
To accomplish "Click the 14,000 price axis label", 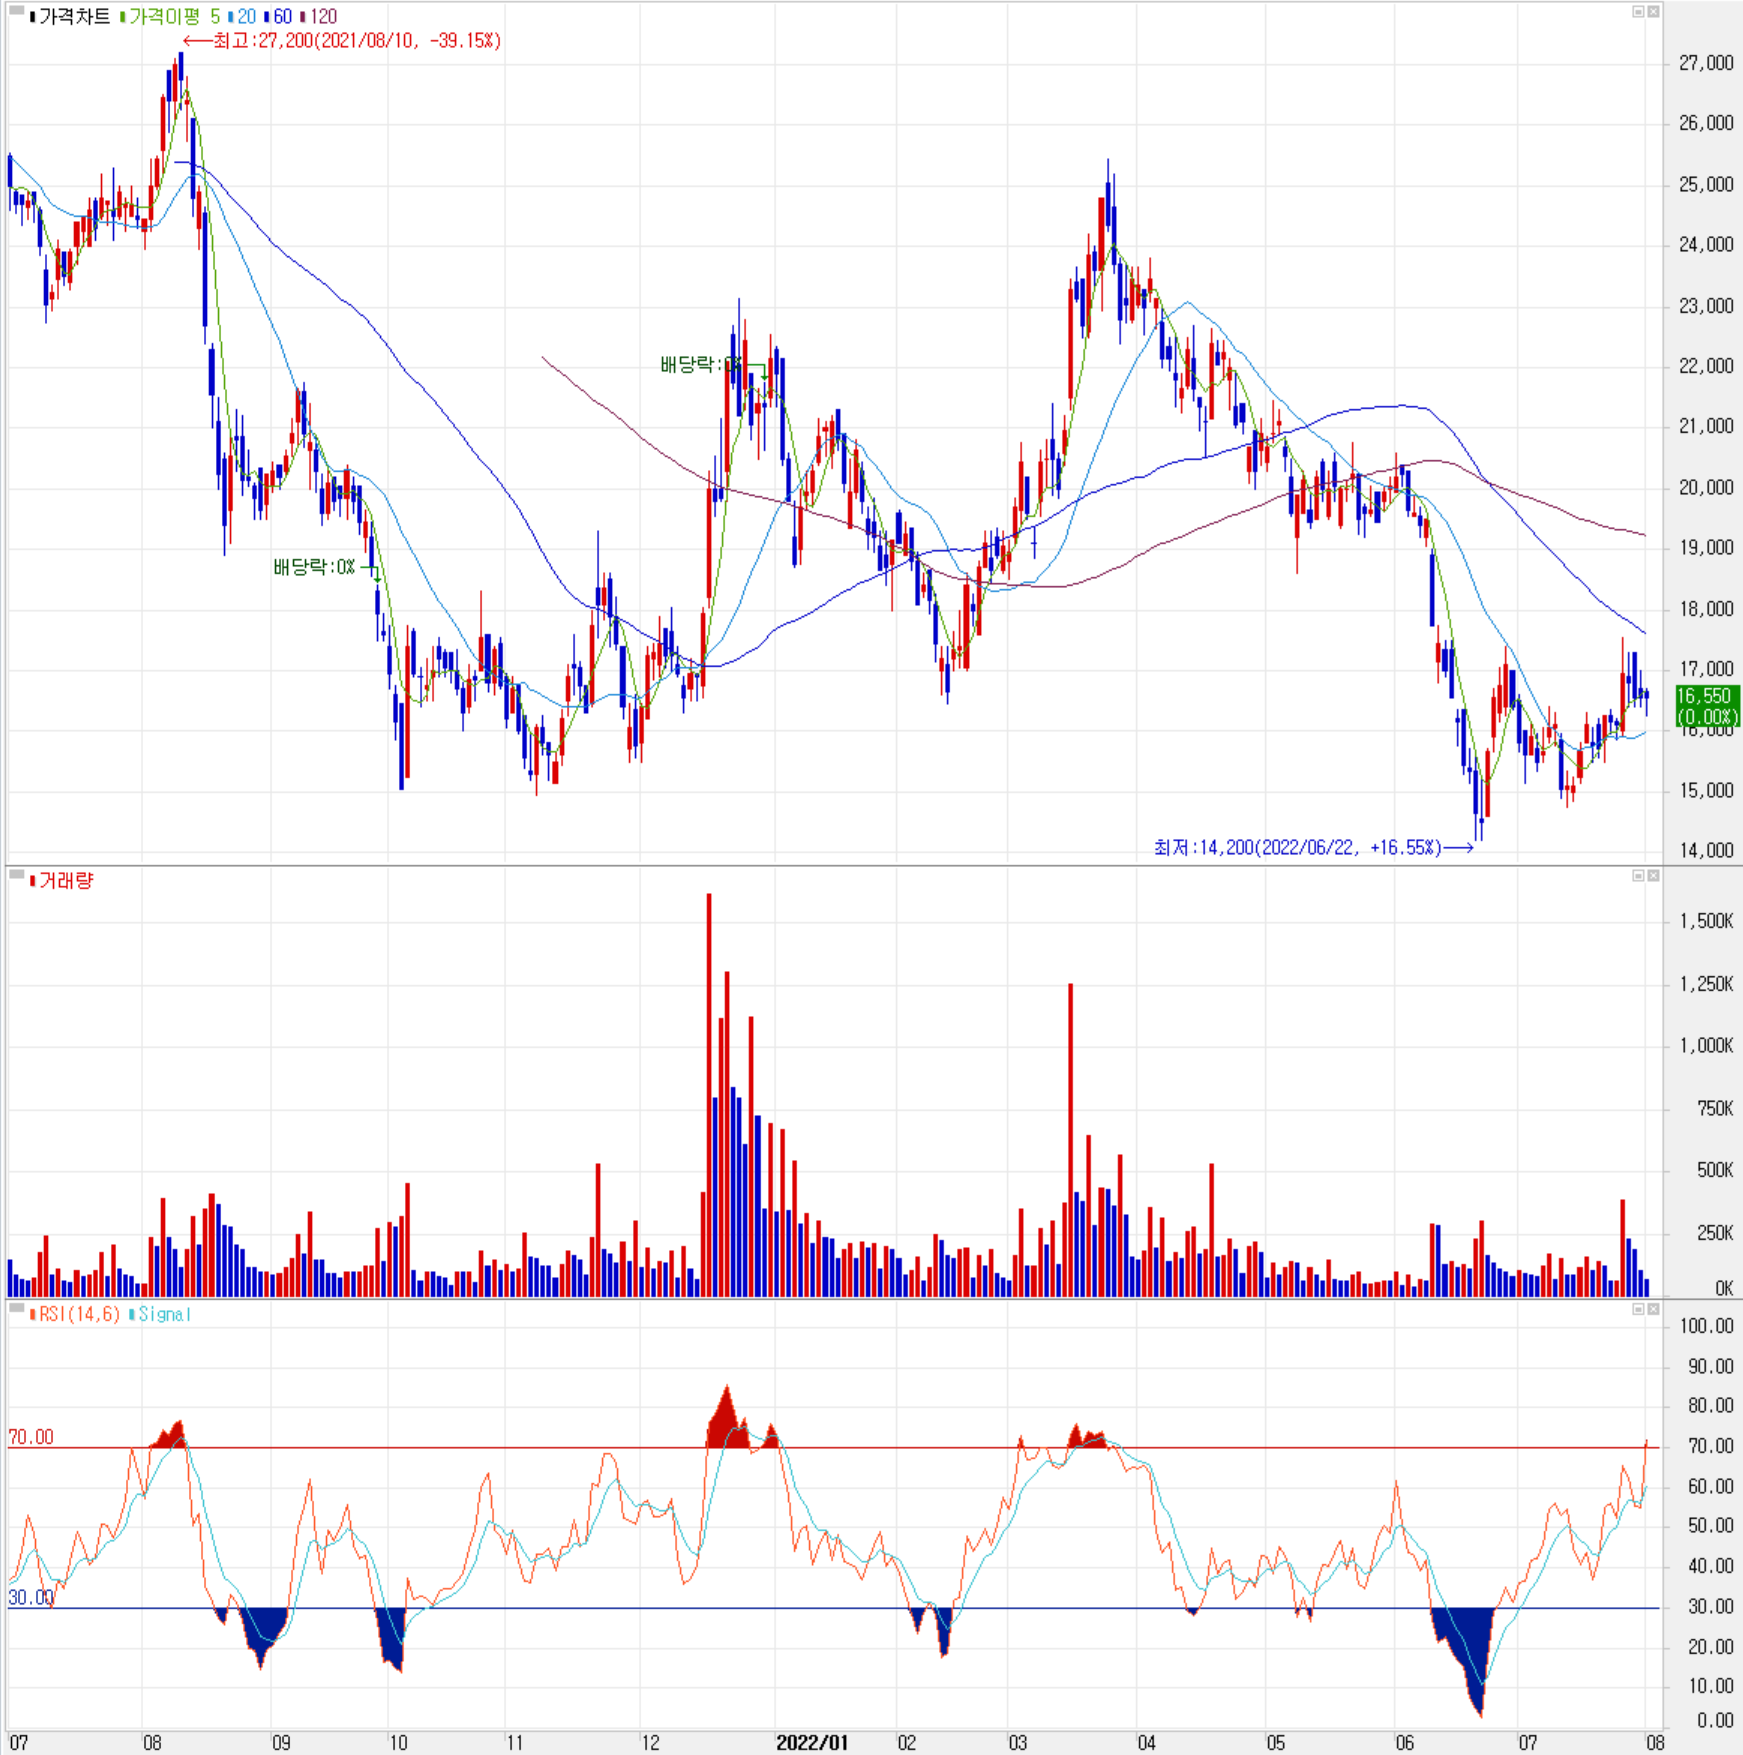I will click(x=1706, y=850).
